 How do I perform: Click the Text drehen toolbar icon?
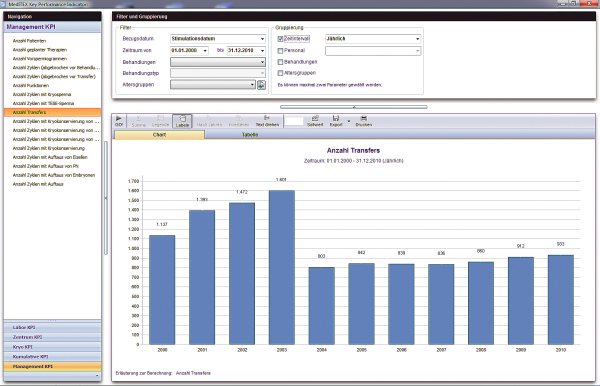pos(267,118)
